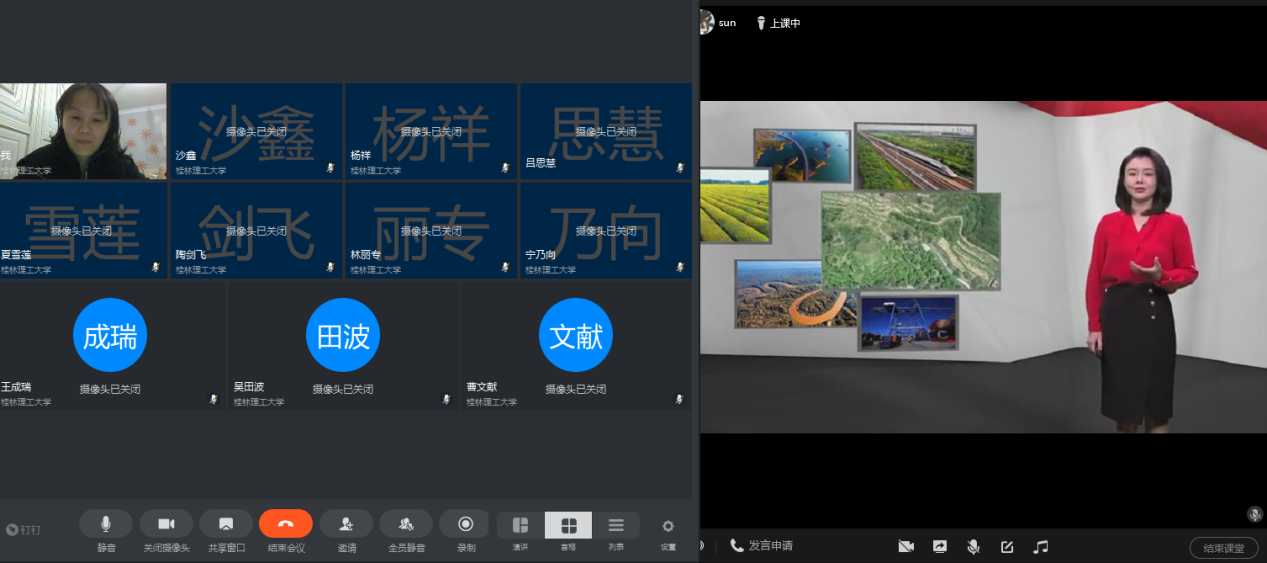1267x563 pixels.
Task: Click the music note icon
Action: (x=1041, y=546)
